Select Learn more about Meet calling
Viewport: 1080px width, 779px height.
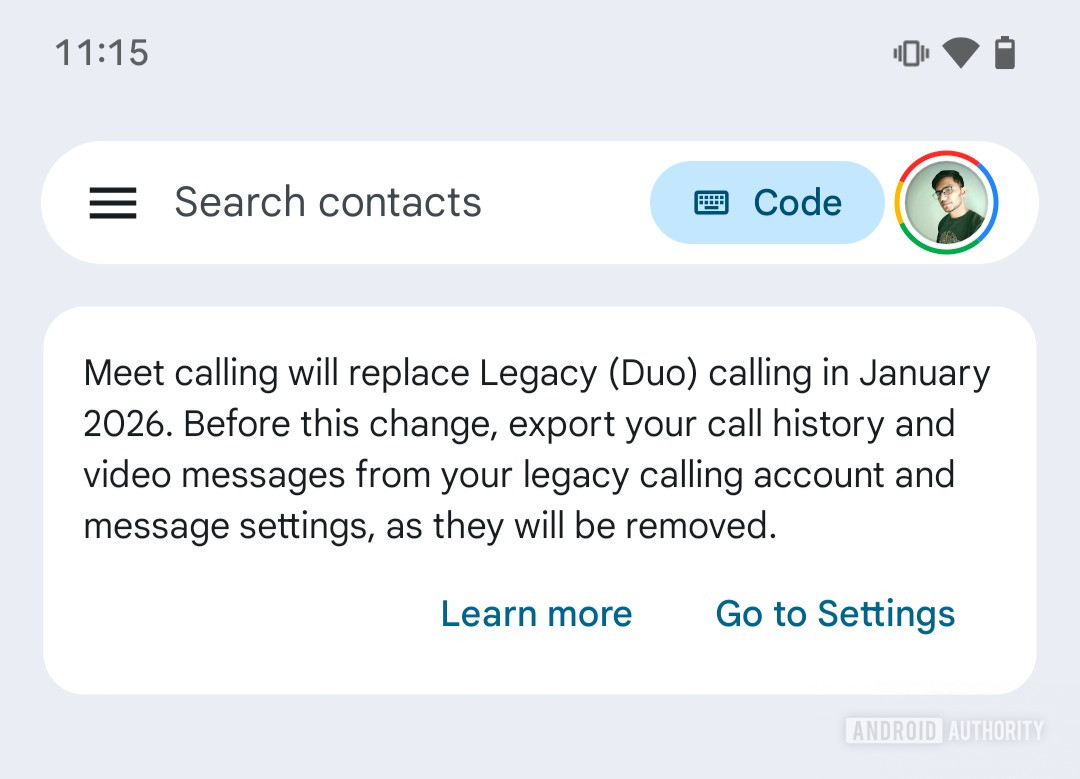536,613
